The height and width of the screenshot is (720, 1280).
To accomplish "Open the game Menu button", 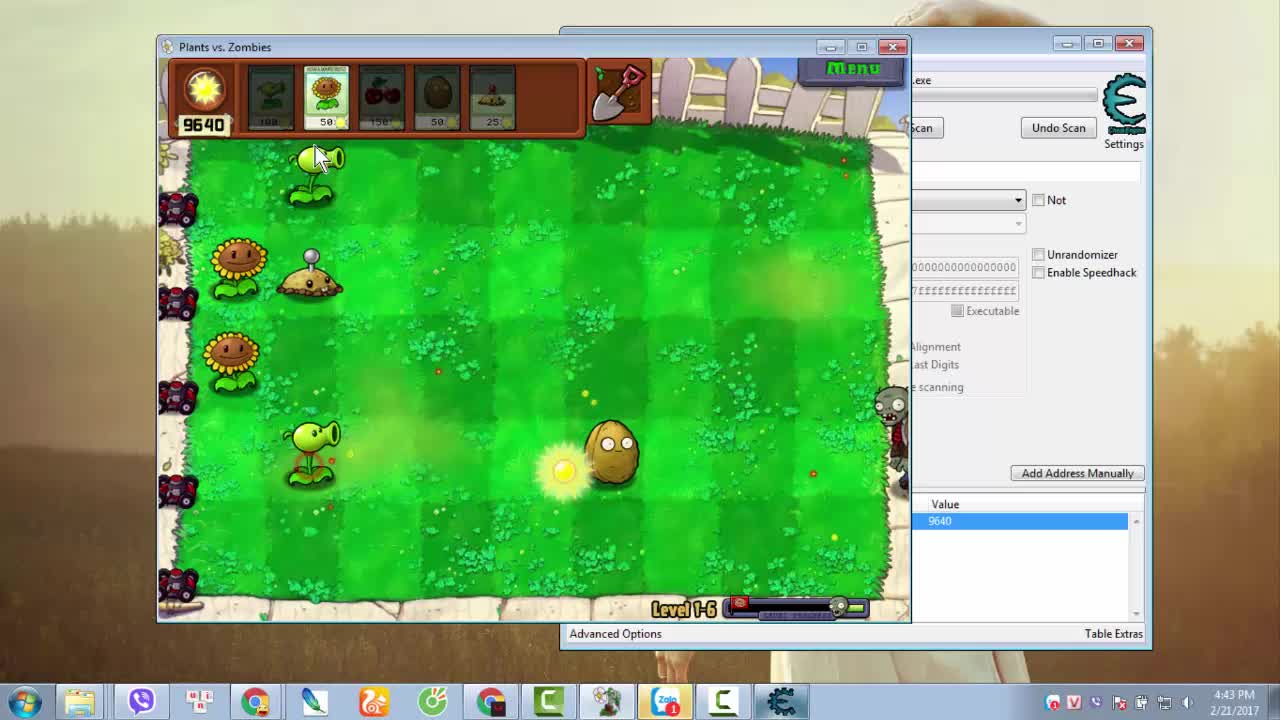I will (x=852, y=70).
